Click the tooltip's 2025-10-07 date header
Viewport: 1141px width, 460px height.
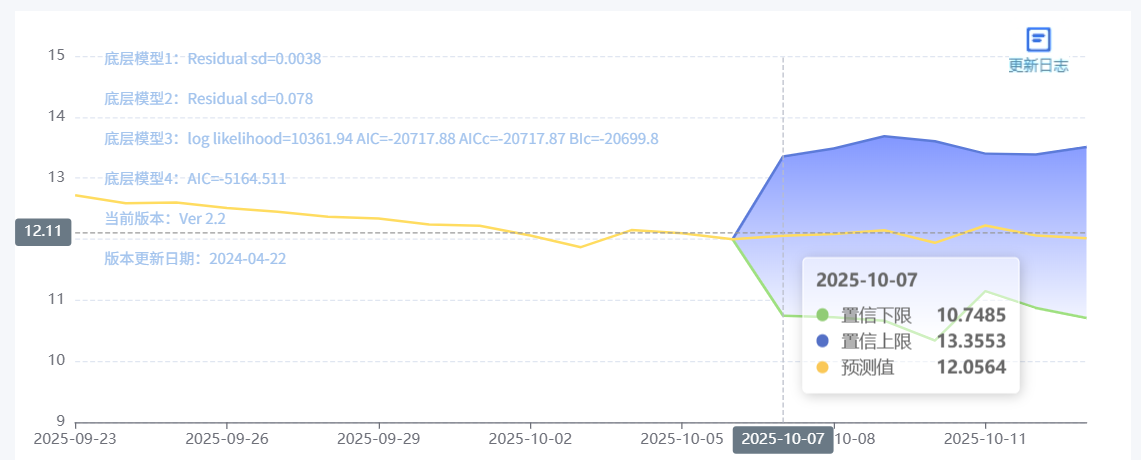click(867, 280)
